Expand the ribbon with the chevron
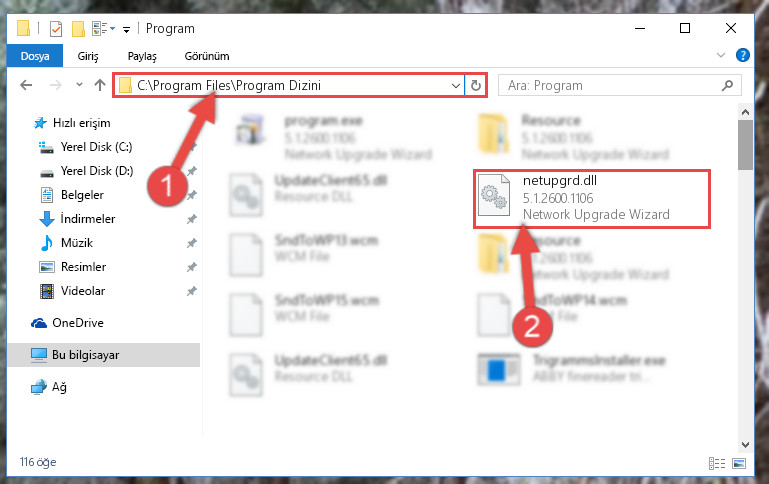769x484 pixels. (x=720, y=55)
